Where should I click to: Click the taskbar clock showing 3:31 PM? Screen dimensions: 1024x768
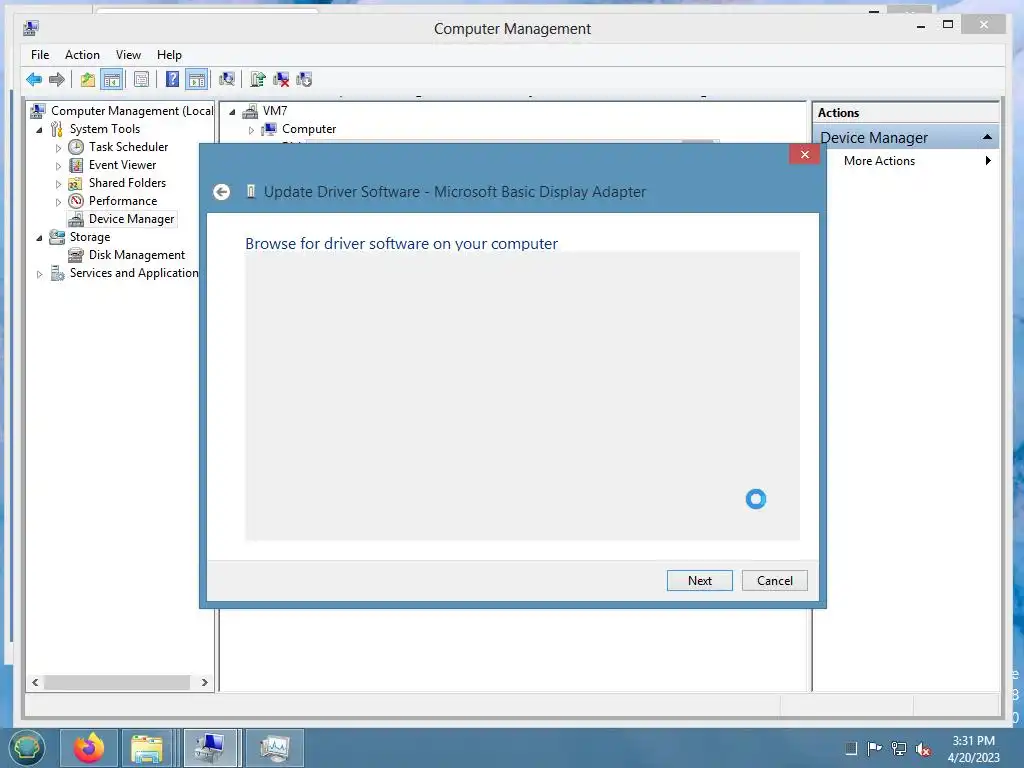click(x=973, y=748)
